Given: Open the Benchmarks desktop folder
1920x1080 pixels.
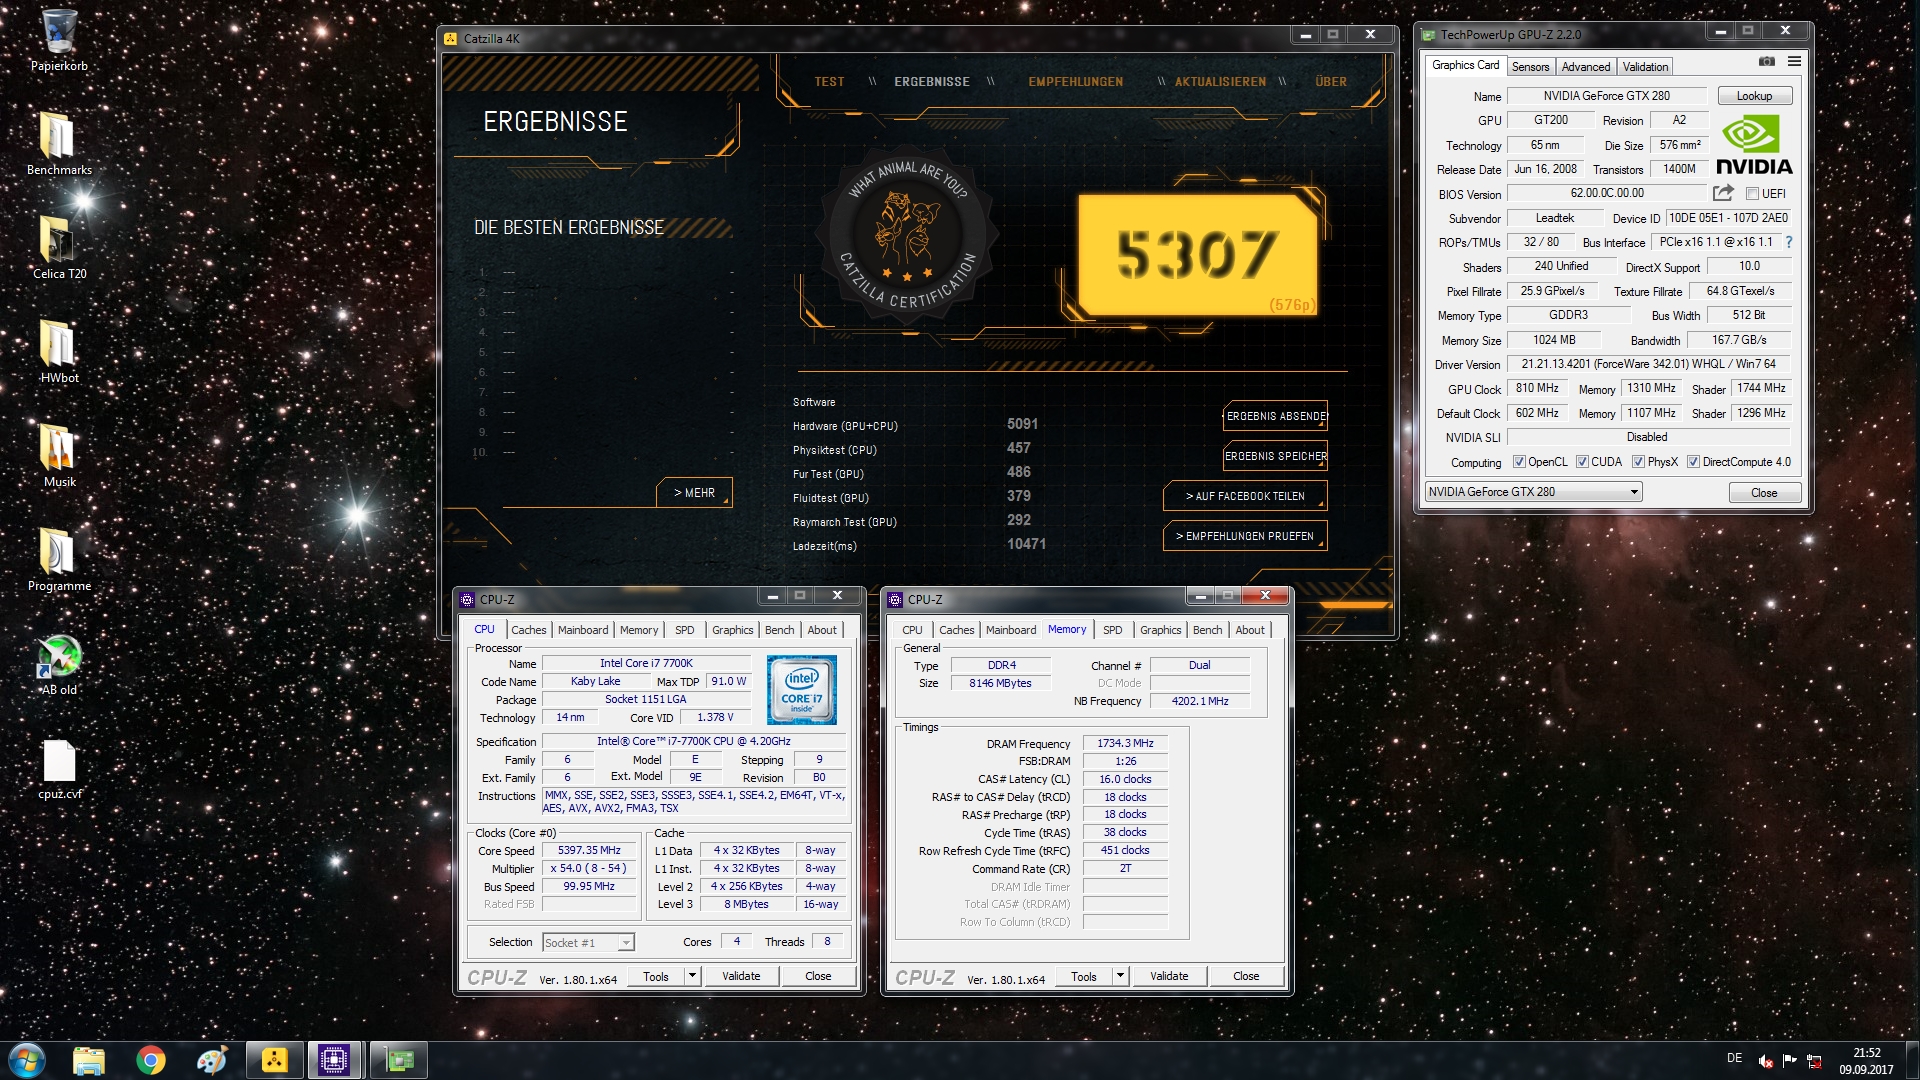Looking at the screenshot, I should (59, 143).
